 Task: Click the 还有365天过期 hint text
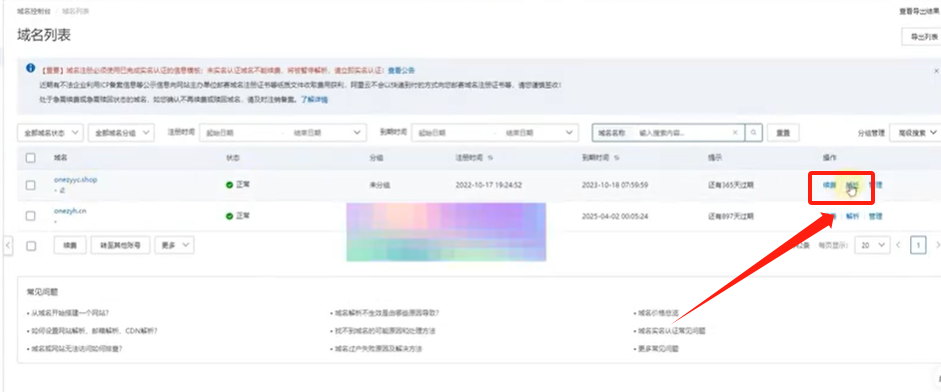pyautogui.click(x=731, y=185)
